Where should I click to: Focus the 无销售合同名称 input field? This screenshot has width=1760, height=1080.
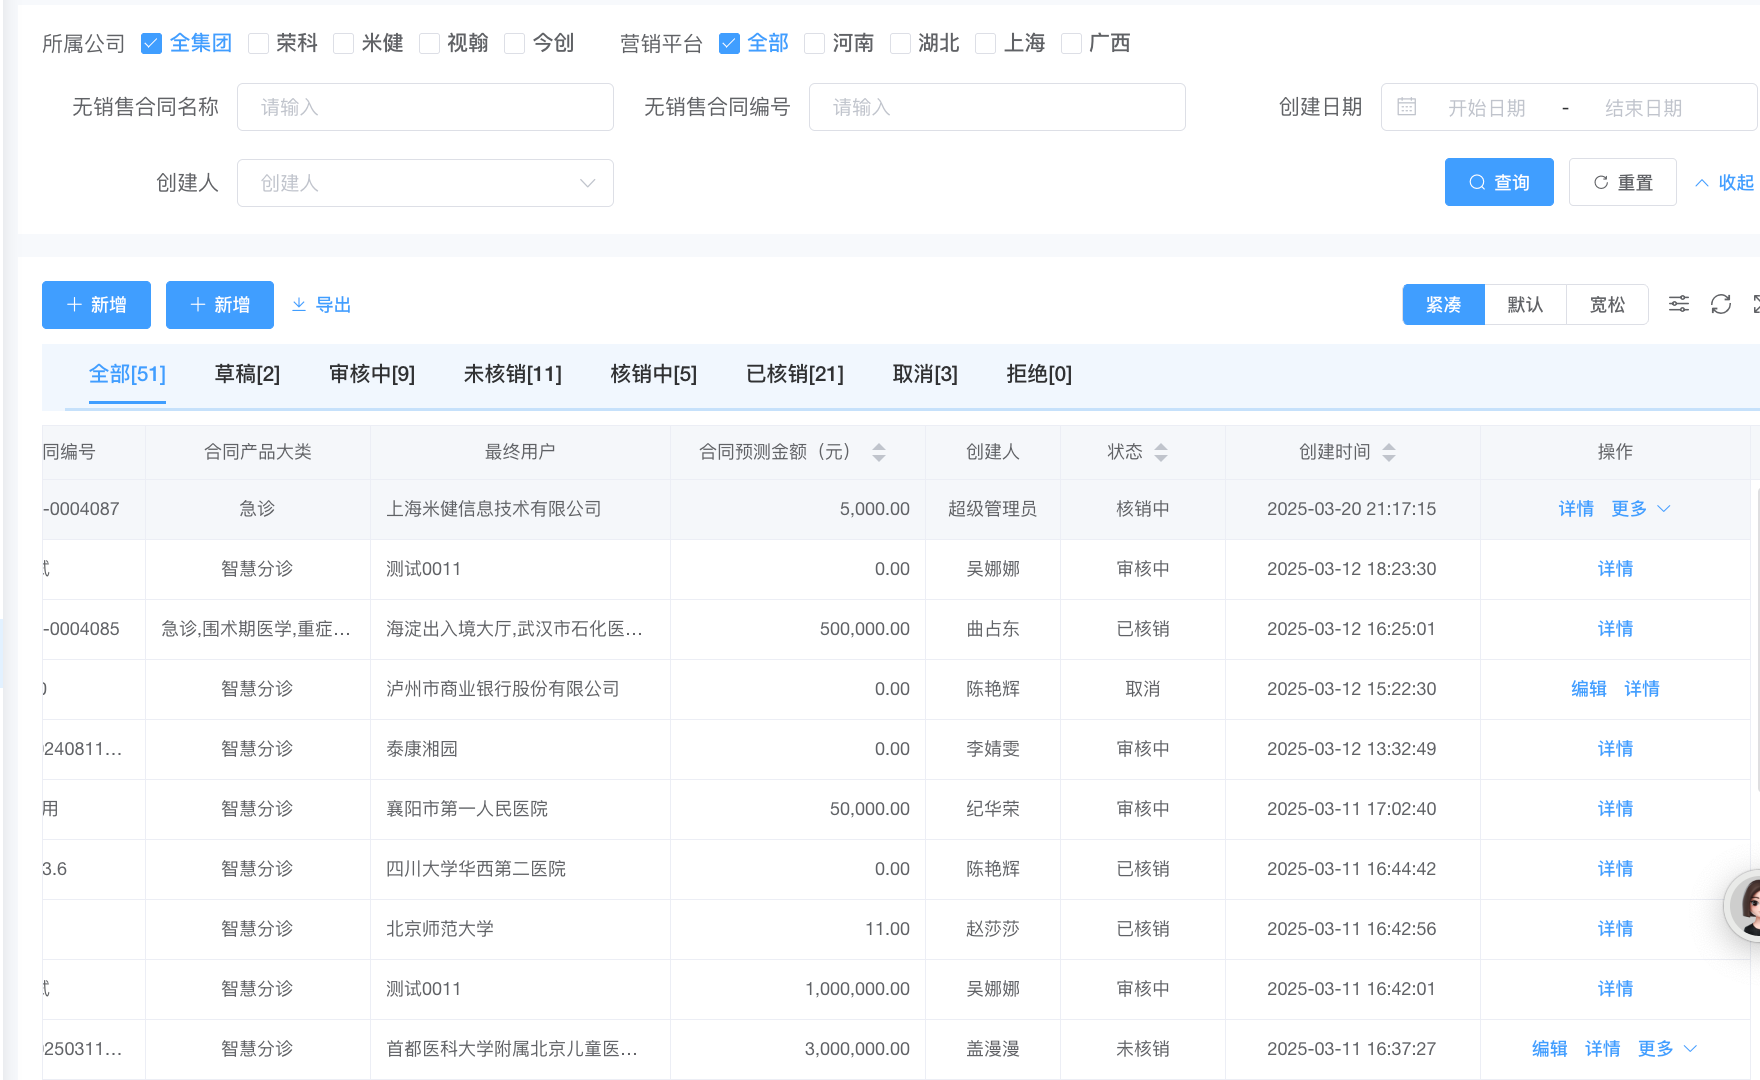point(425,107)
